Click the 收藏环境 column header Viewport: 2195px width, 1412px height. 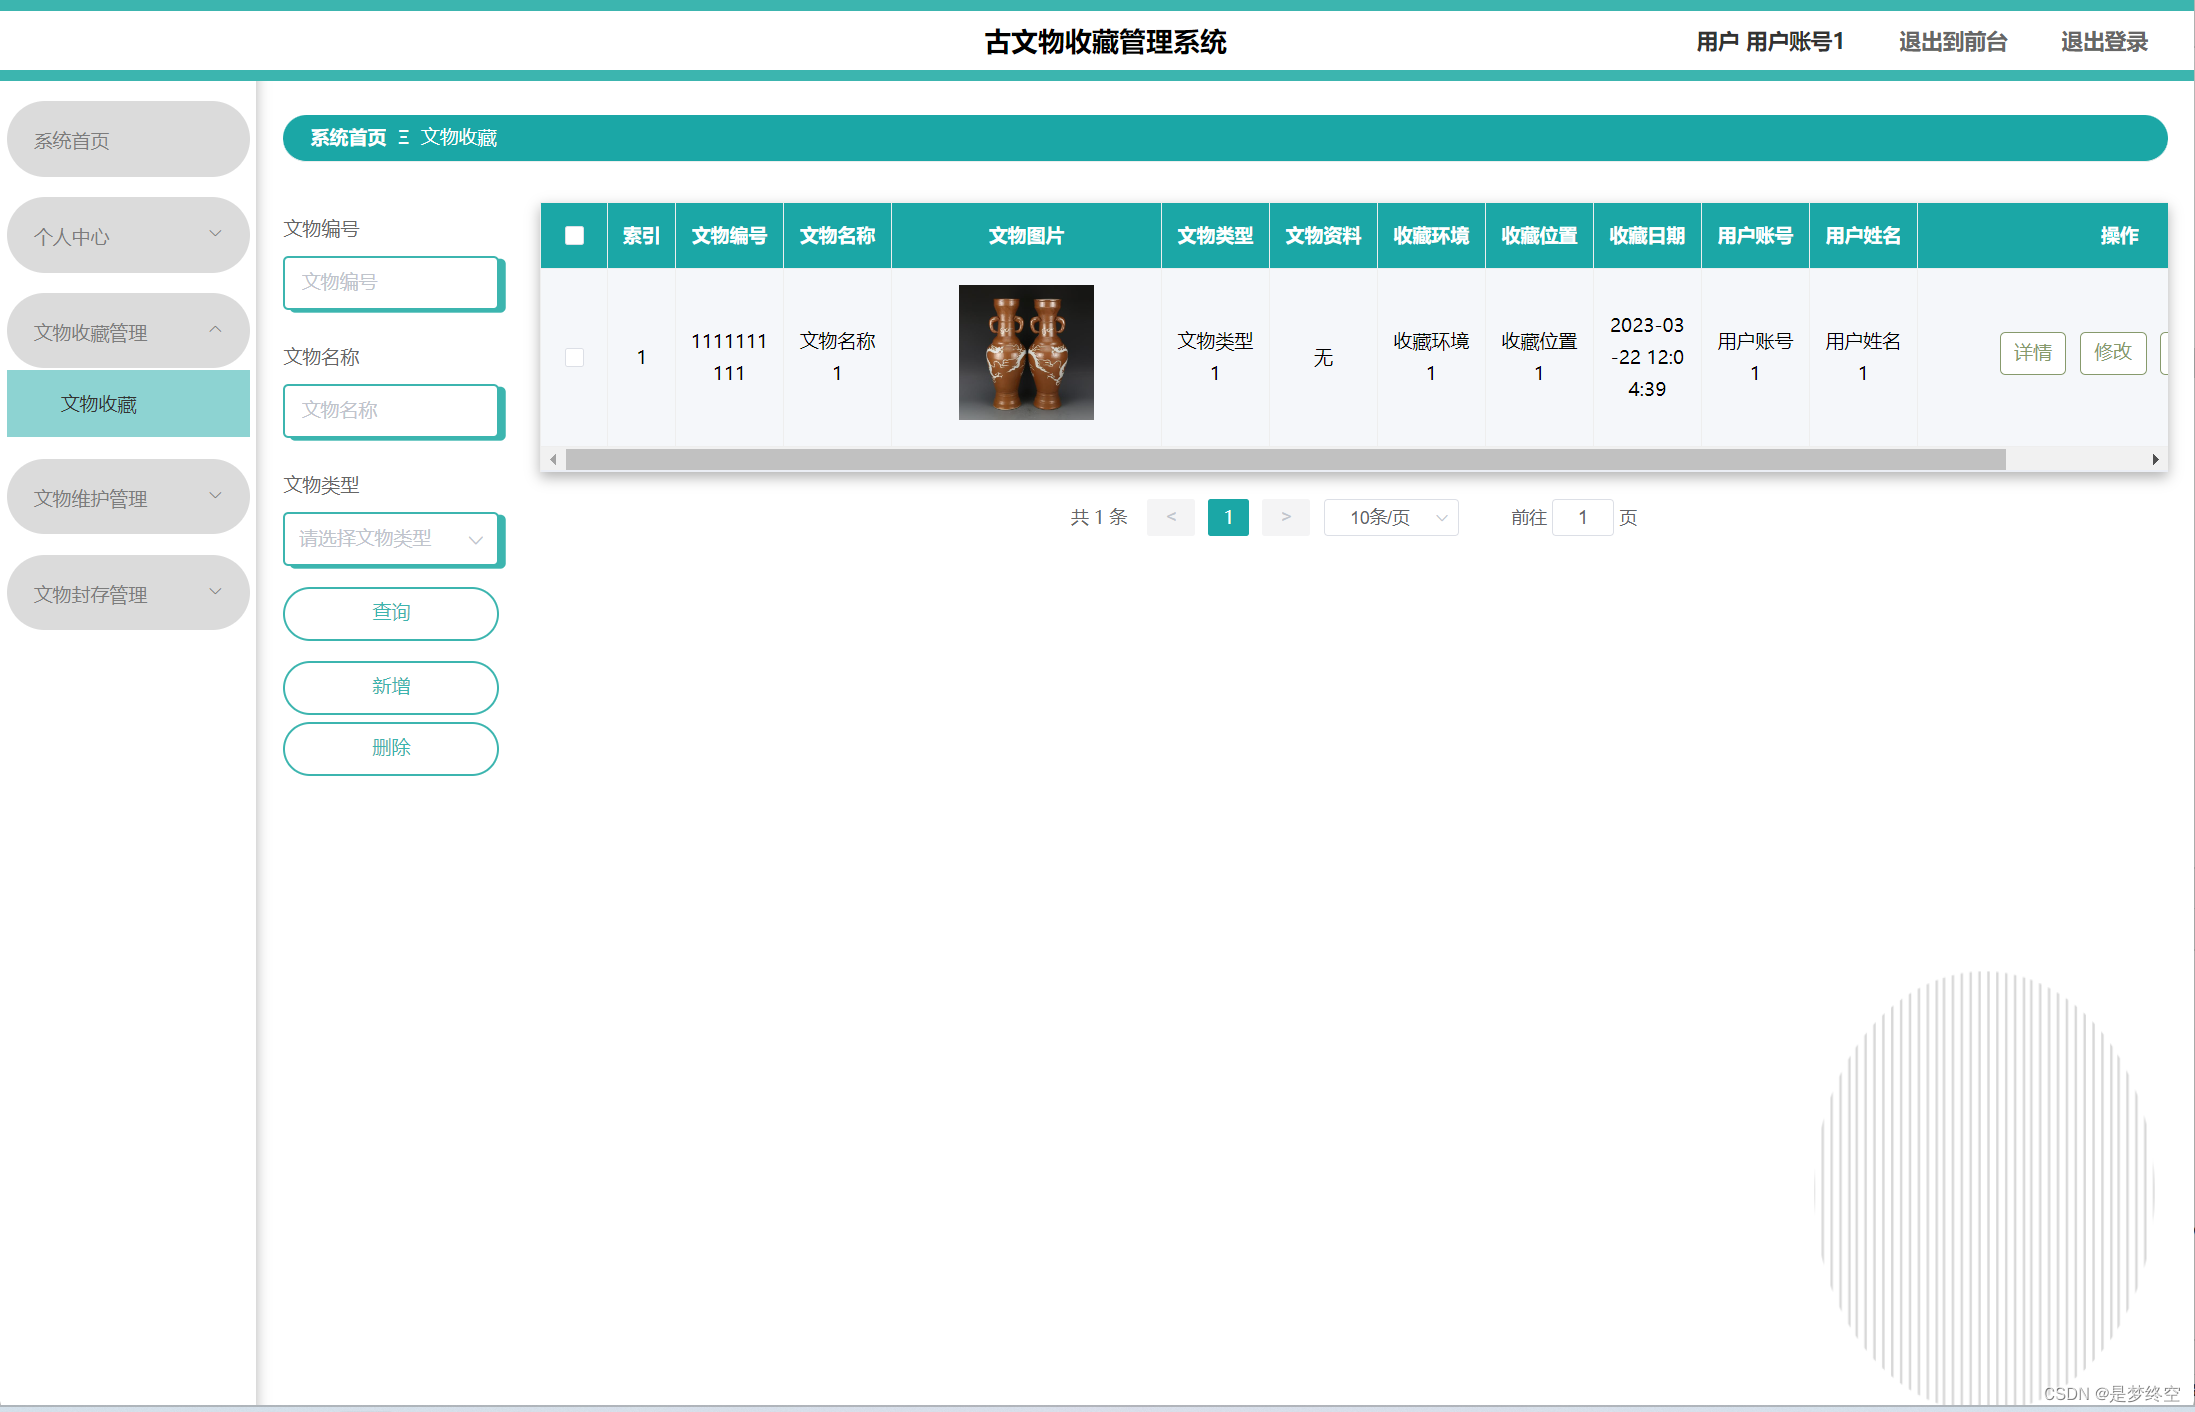[x=1431, y=236]
